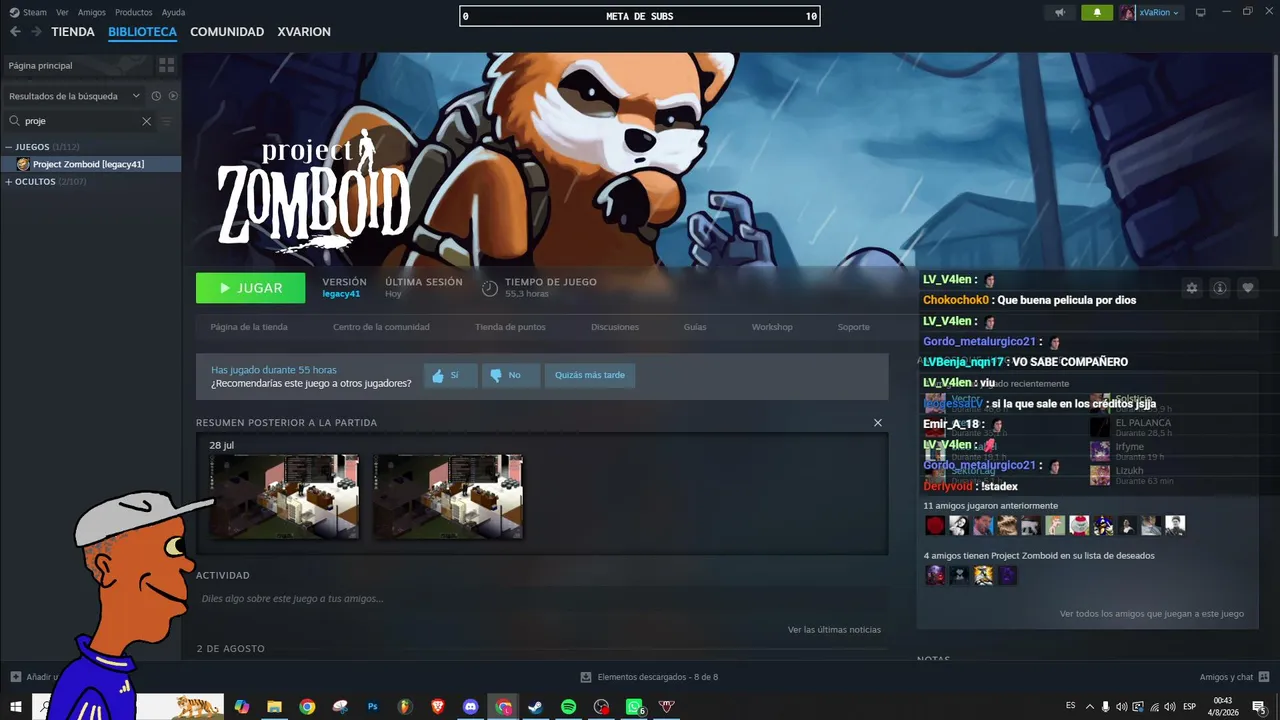Open Brave browser from the taskbar
The height and width of the screenshot is (720, 1280).
[438, 707]
